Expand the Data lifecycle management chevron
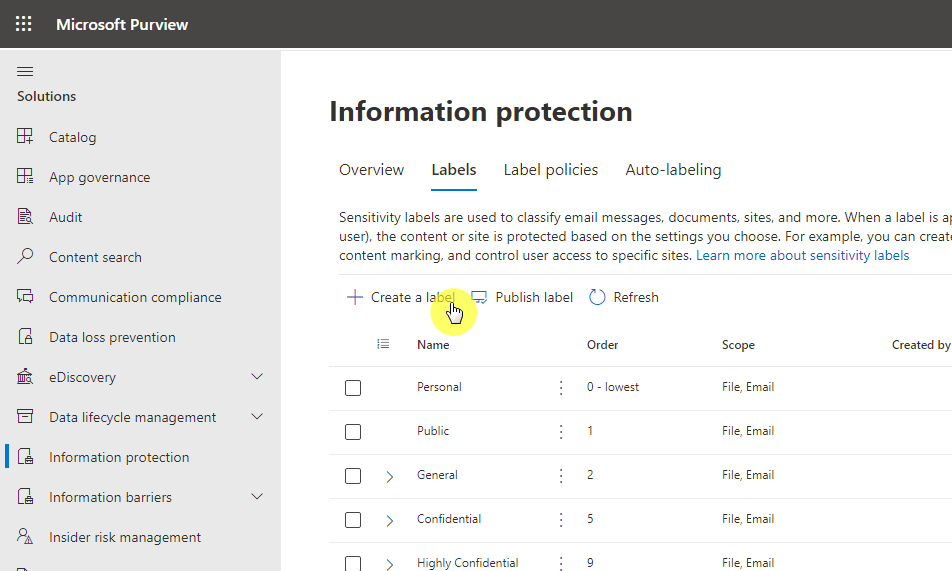The width and height of the screenshot is (952, 571). click(x=257, y=417)
